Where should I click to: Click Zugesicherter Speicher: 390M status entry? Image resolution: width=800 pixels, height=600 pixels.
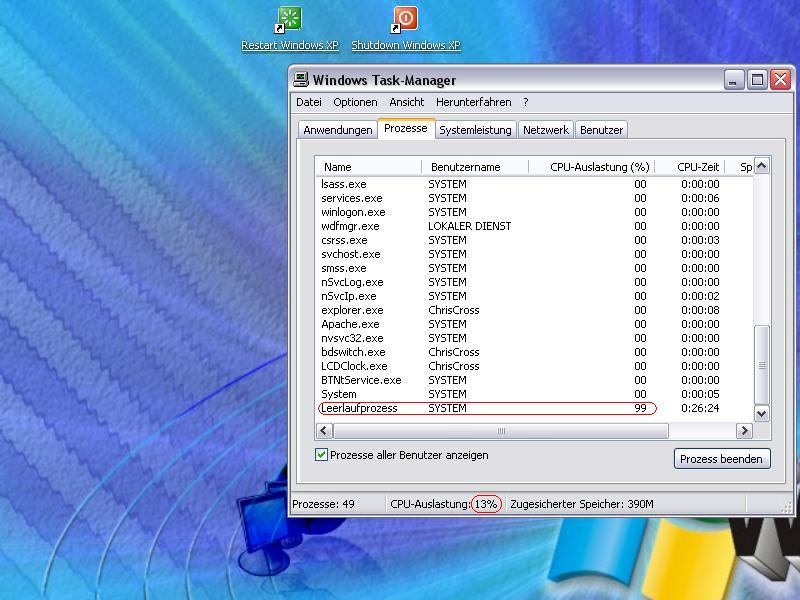click(x=582, y=504)
